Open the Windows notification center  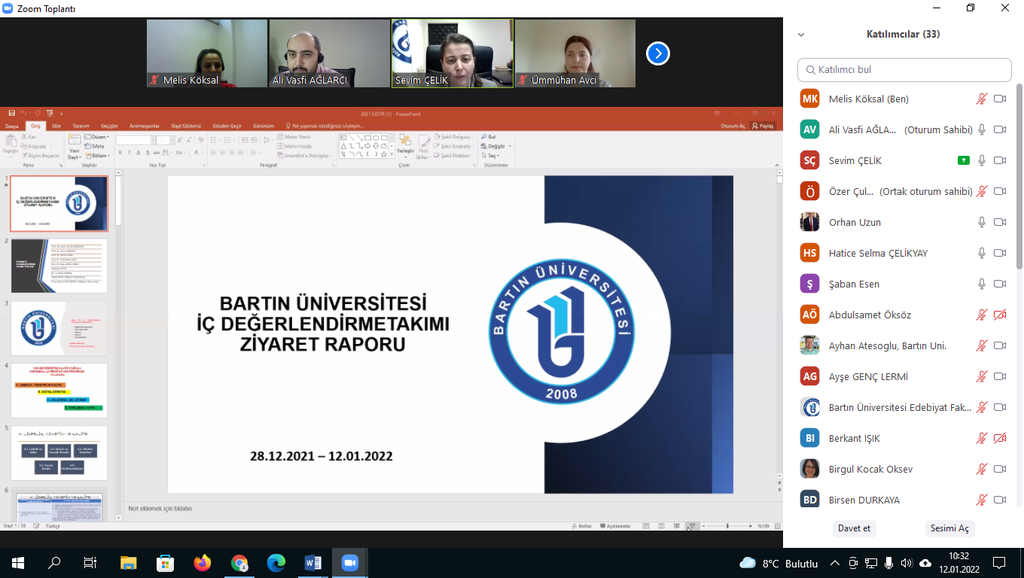[x=998, y=563]
